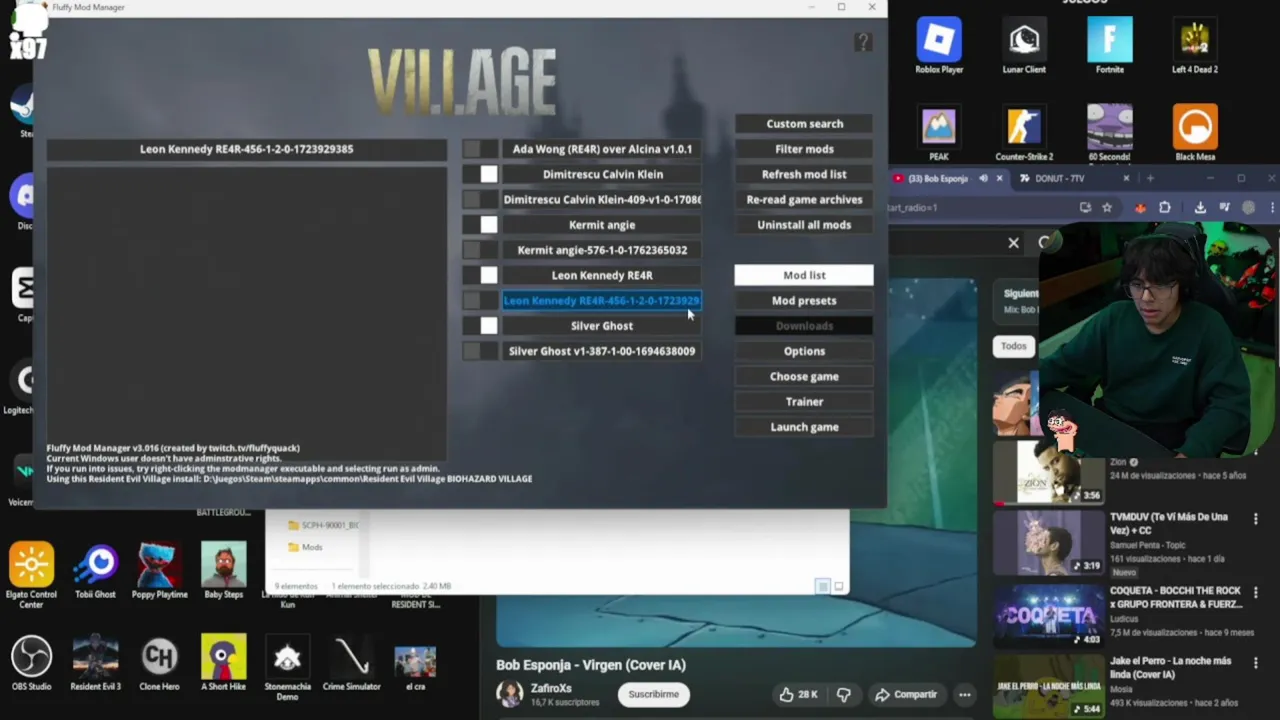Open OBS Studio desktop icon
The width and height of the screenshot is (1280, 720).
click(x=31, y=663)
